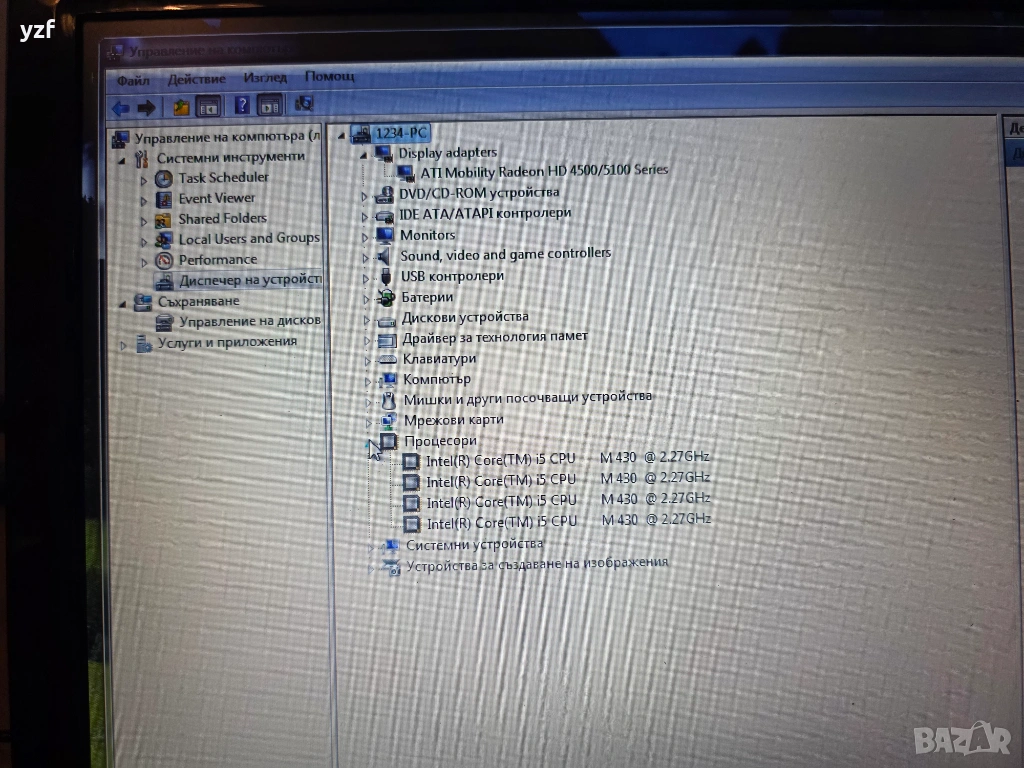Expand the Sound, video and game controllers node

[366, 256]
